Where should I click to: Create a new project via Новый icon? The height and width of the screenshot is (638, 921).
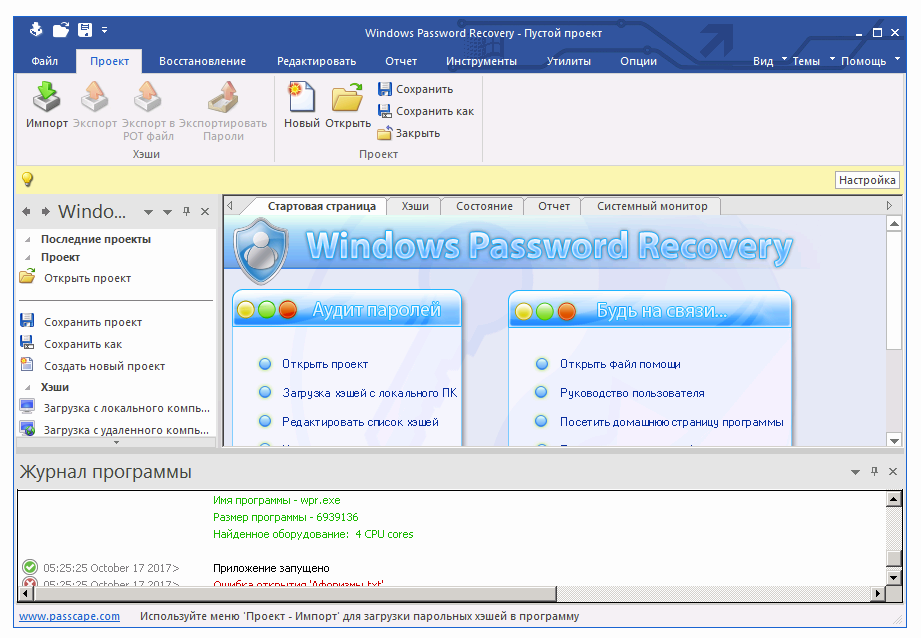point(301,98)
